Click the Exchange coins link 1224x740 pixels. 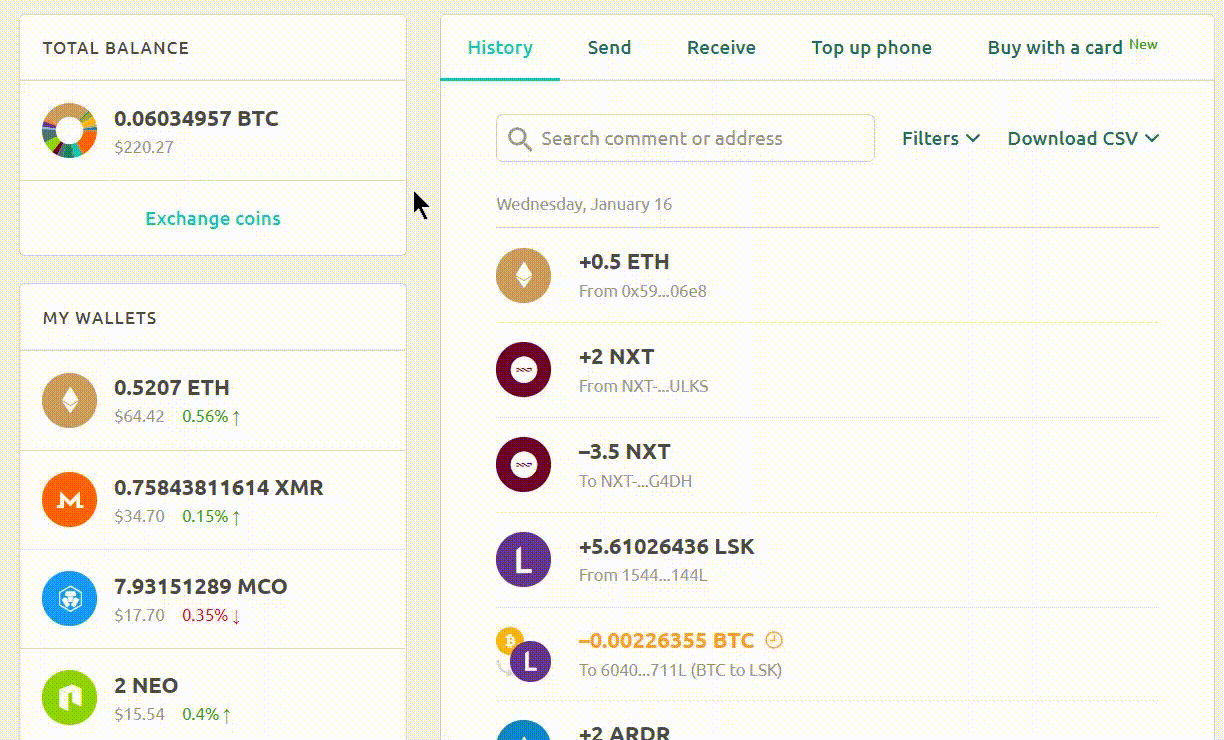point(212,218)
